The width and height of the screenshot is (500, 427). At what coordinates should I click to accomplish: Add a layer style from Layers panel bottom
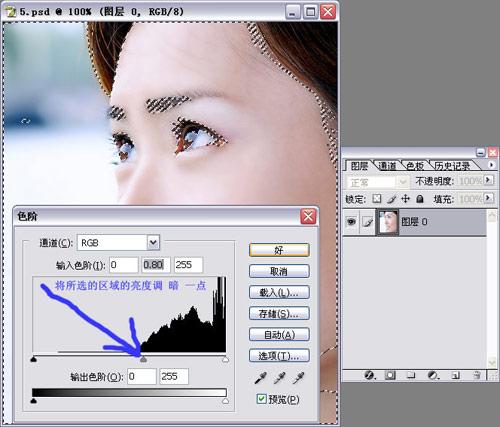pos(369,376)
